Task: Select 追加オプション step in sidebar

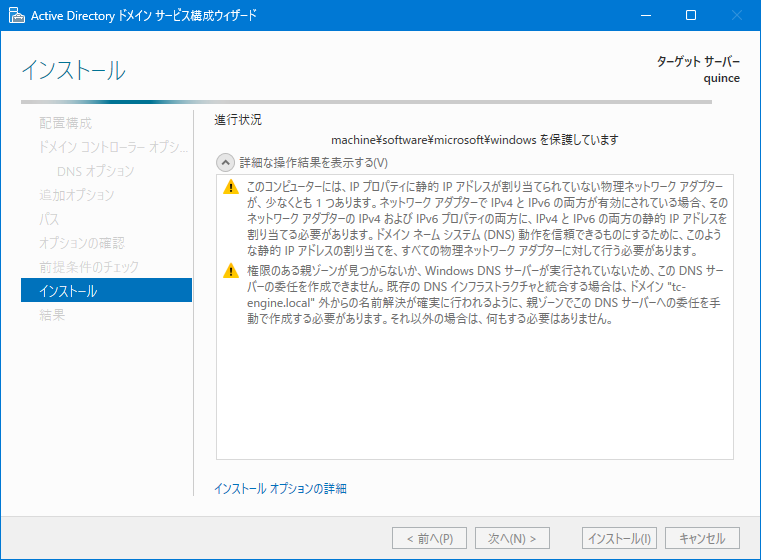Action: [x=77, y=195]
